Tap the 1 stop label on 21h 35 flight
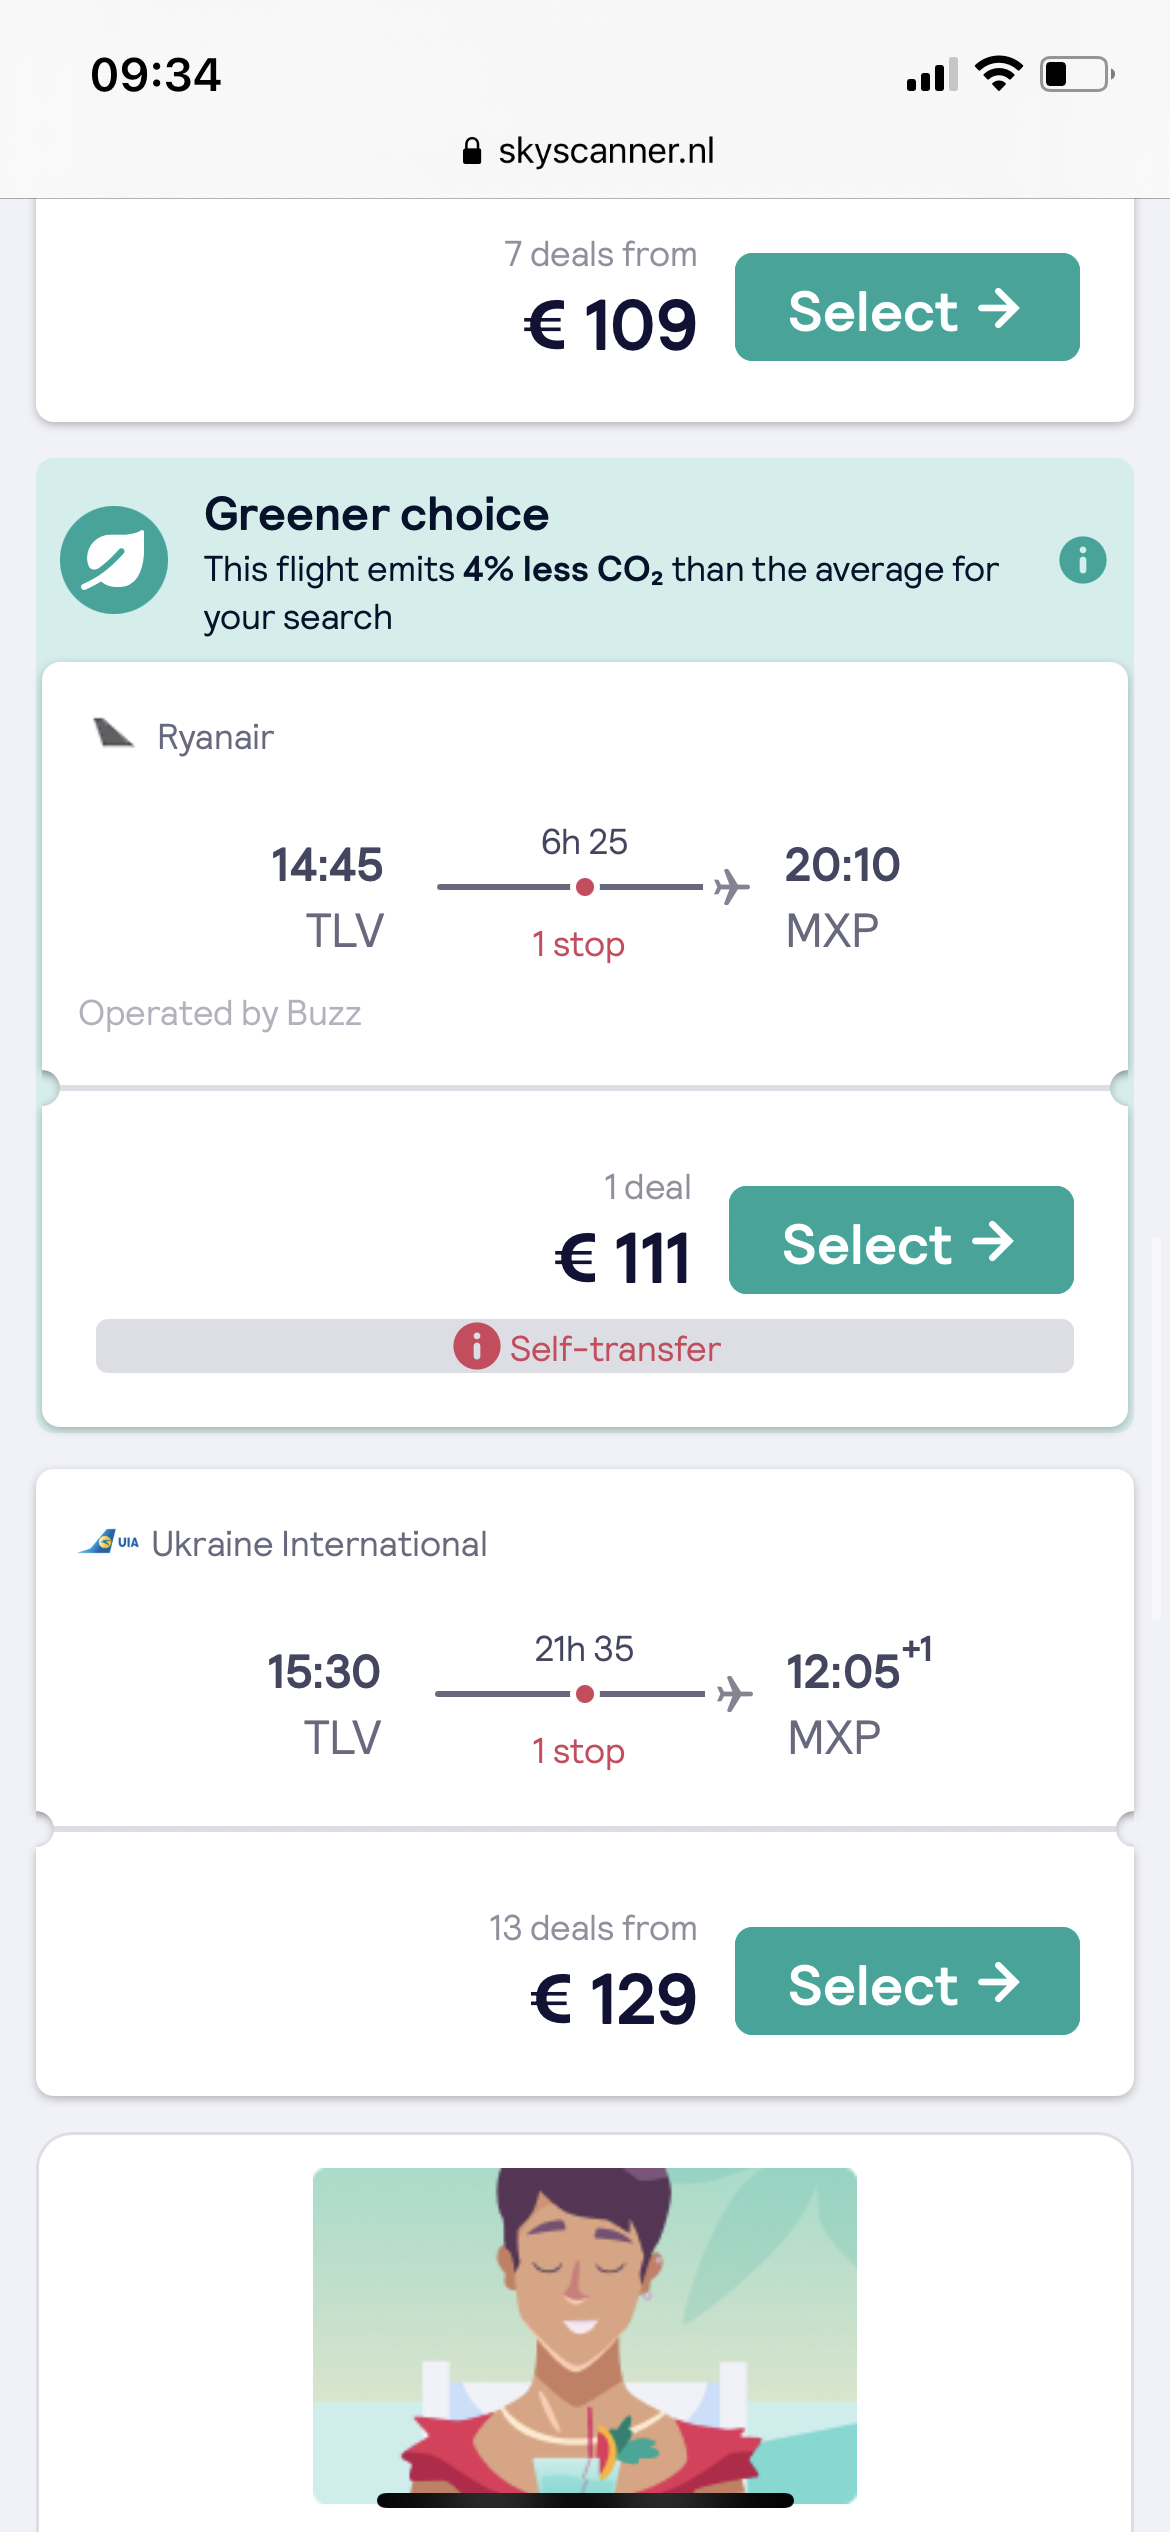This screenshot has width=1170, height=2532. (579, 1751)
